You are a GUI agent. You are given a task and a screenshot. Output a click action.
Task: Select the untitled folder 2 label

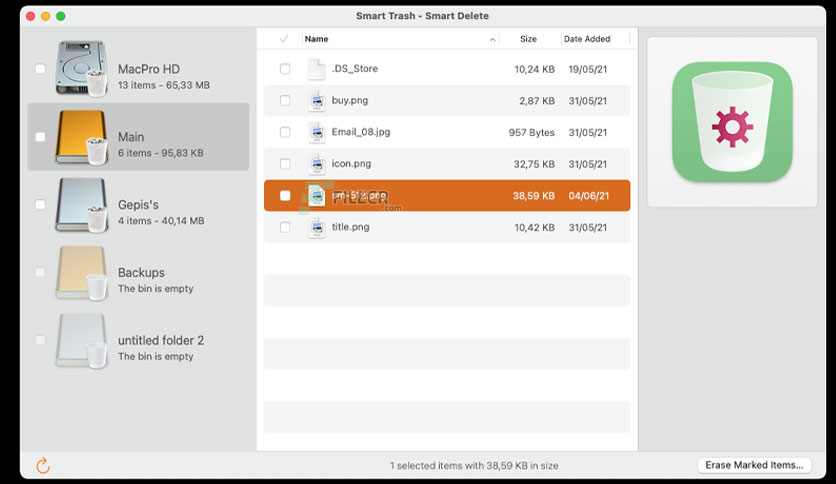(161, 340)
